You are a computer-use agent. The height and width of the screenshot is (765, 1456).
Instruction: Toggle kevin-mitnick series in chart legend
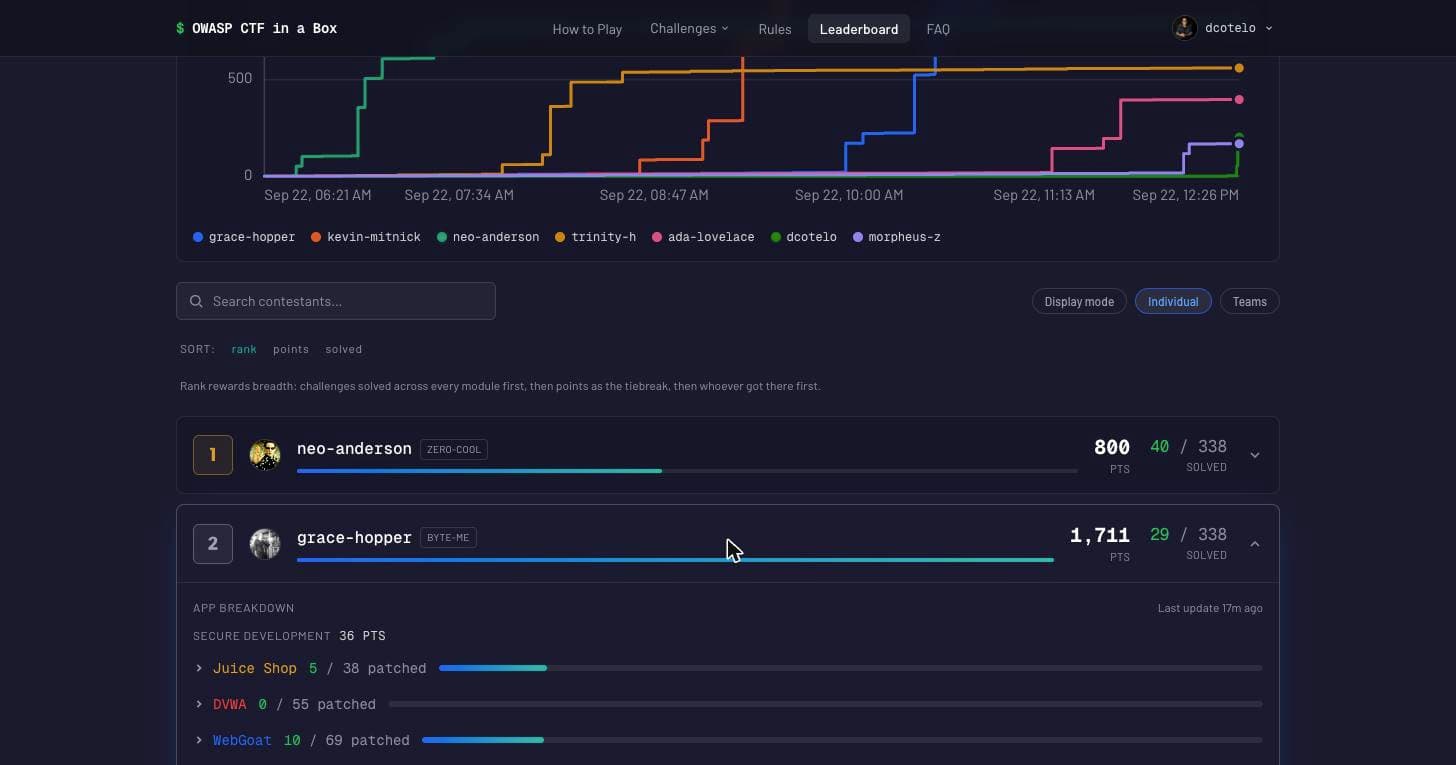click(x=366, y=237)
